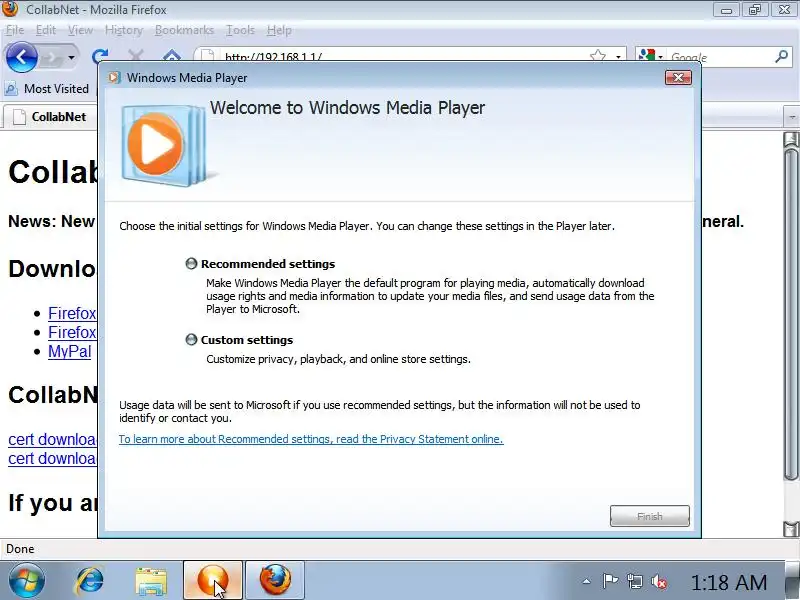The height and width of the screenshot is (600, 800).
Task: Click Windows Media Player taskbar button
Action: coord(213,581)
